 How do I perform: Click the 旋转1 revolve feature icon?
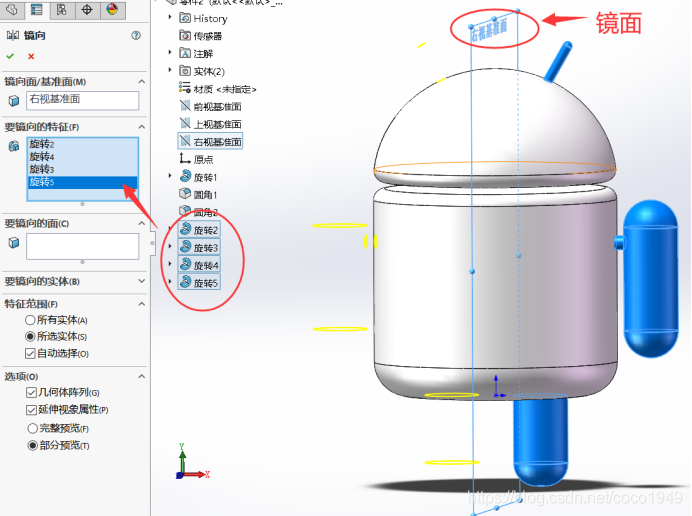tap(185, 176)
